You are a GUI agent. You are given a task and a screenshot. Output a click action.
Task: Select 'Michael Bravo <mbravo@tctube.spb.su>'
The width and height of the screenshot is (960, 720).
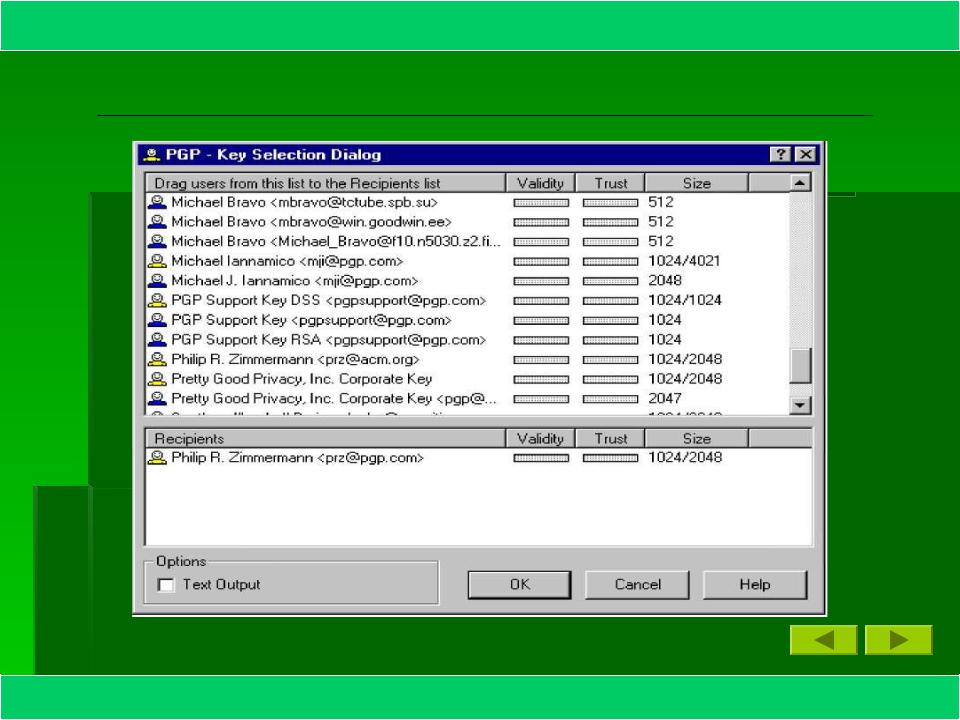pyautogui.click(x=304, y=203)
